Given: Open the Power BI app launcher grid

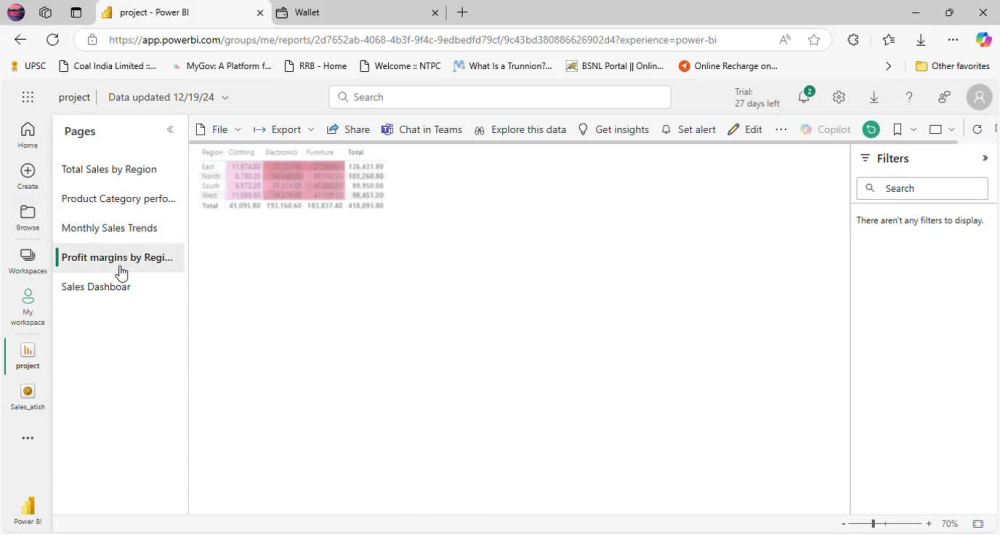Looking at the screenshot, I should (27, 97).
